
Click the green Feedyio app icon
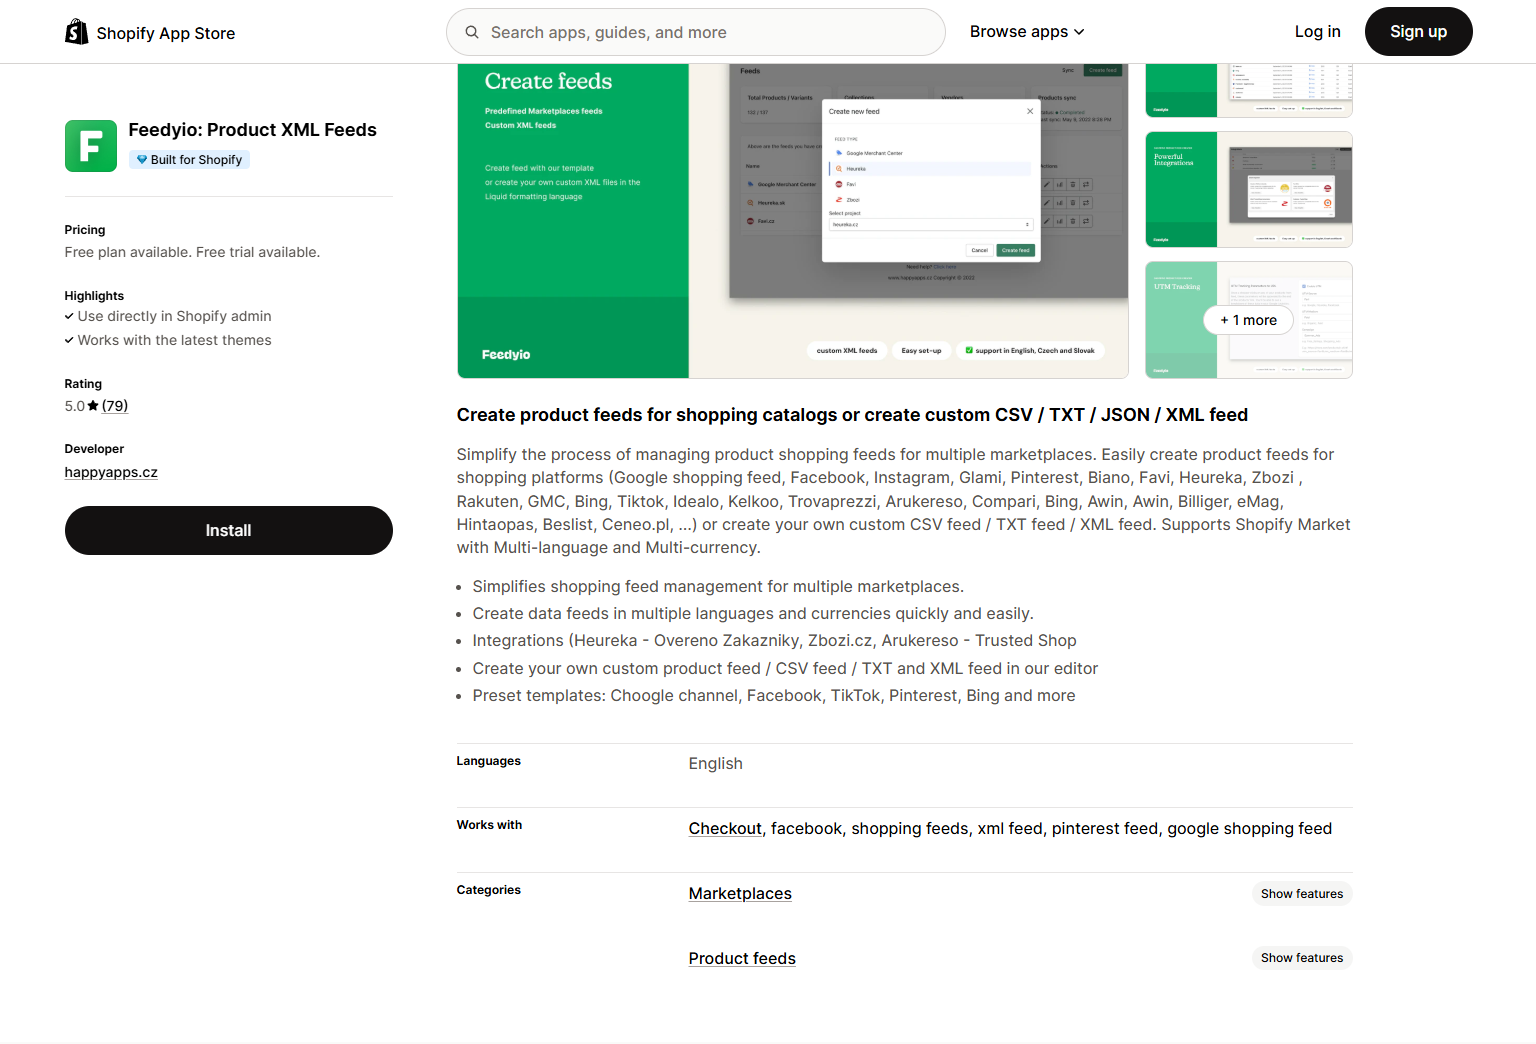tap(91, 146)
